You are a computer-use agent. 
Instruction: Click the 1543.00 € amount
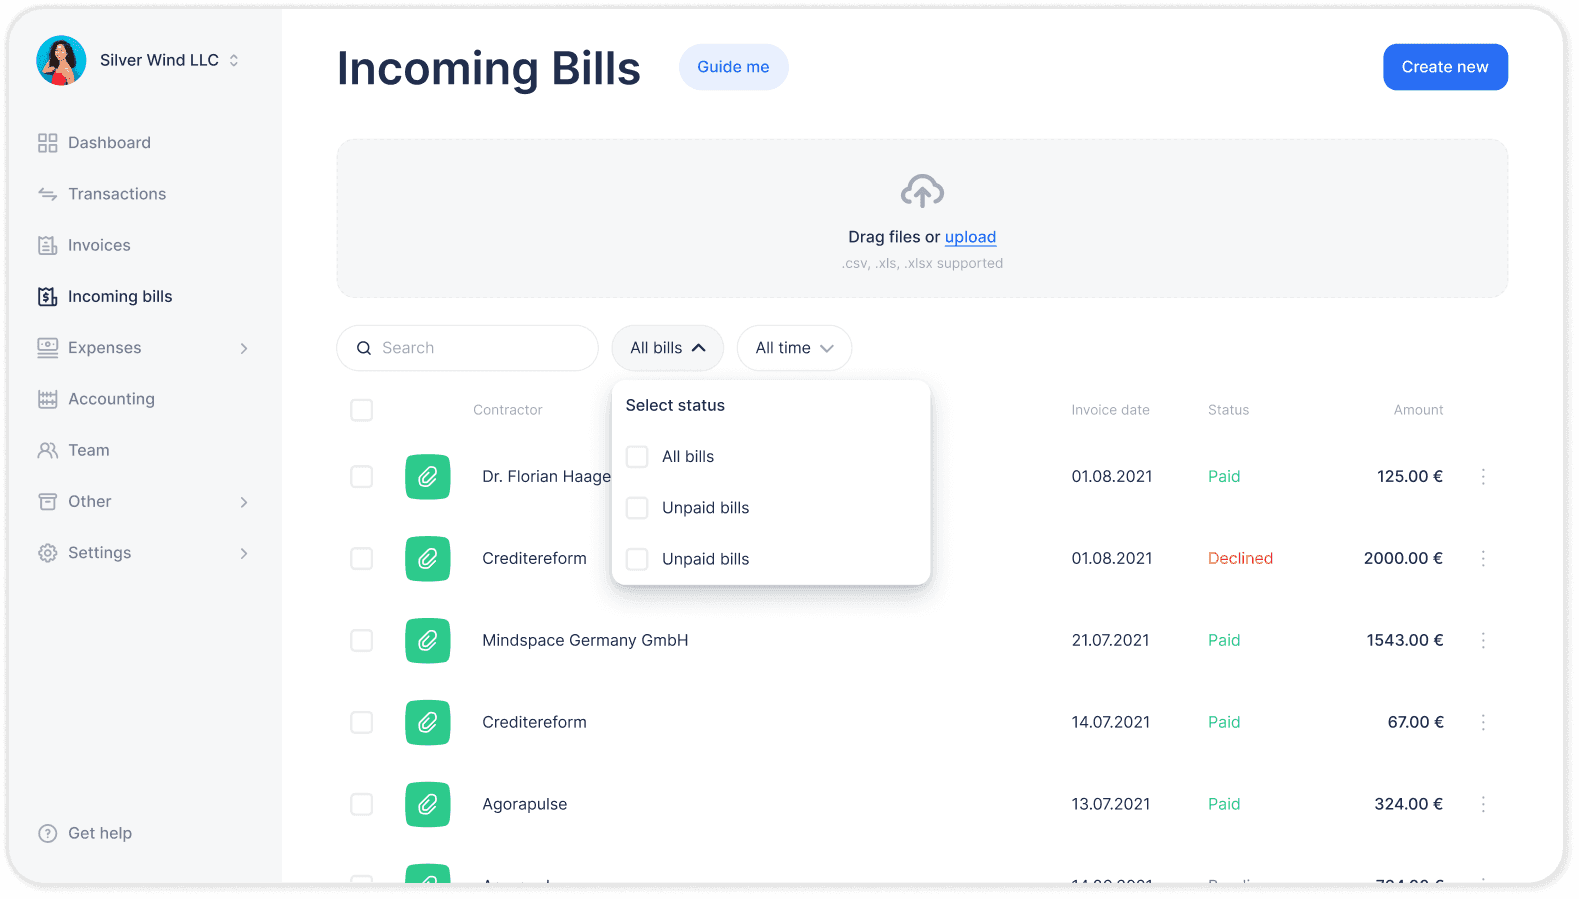[x=1405, y=641]
